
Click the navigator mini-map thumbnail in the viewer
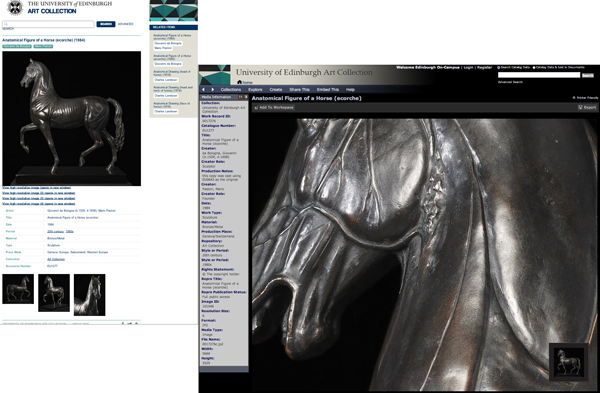point(569,362)
